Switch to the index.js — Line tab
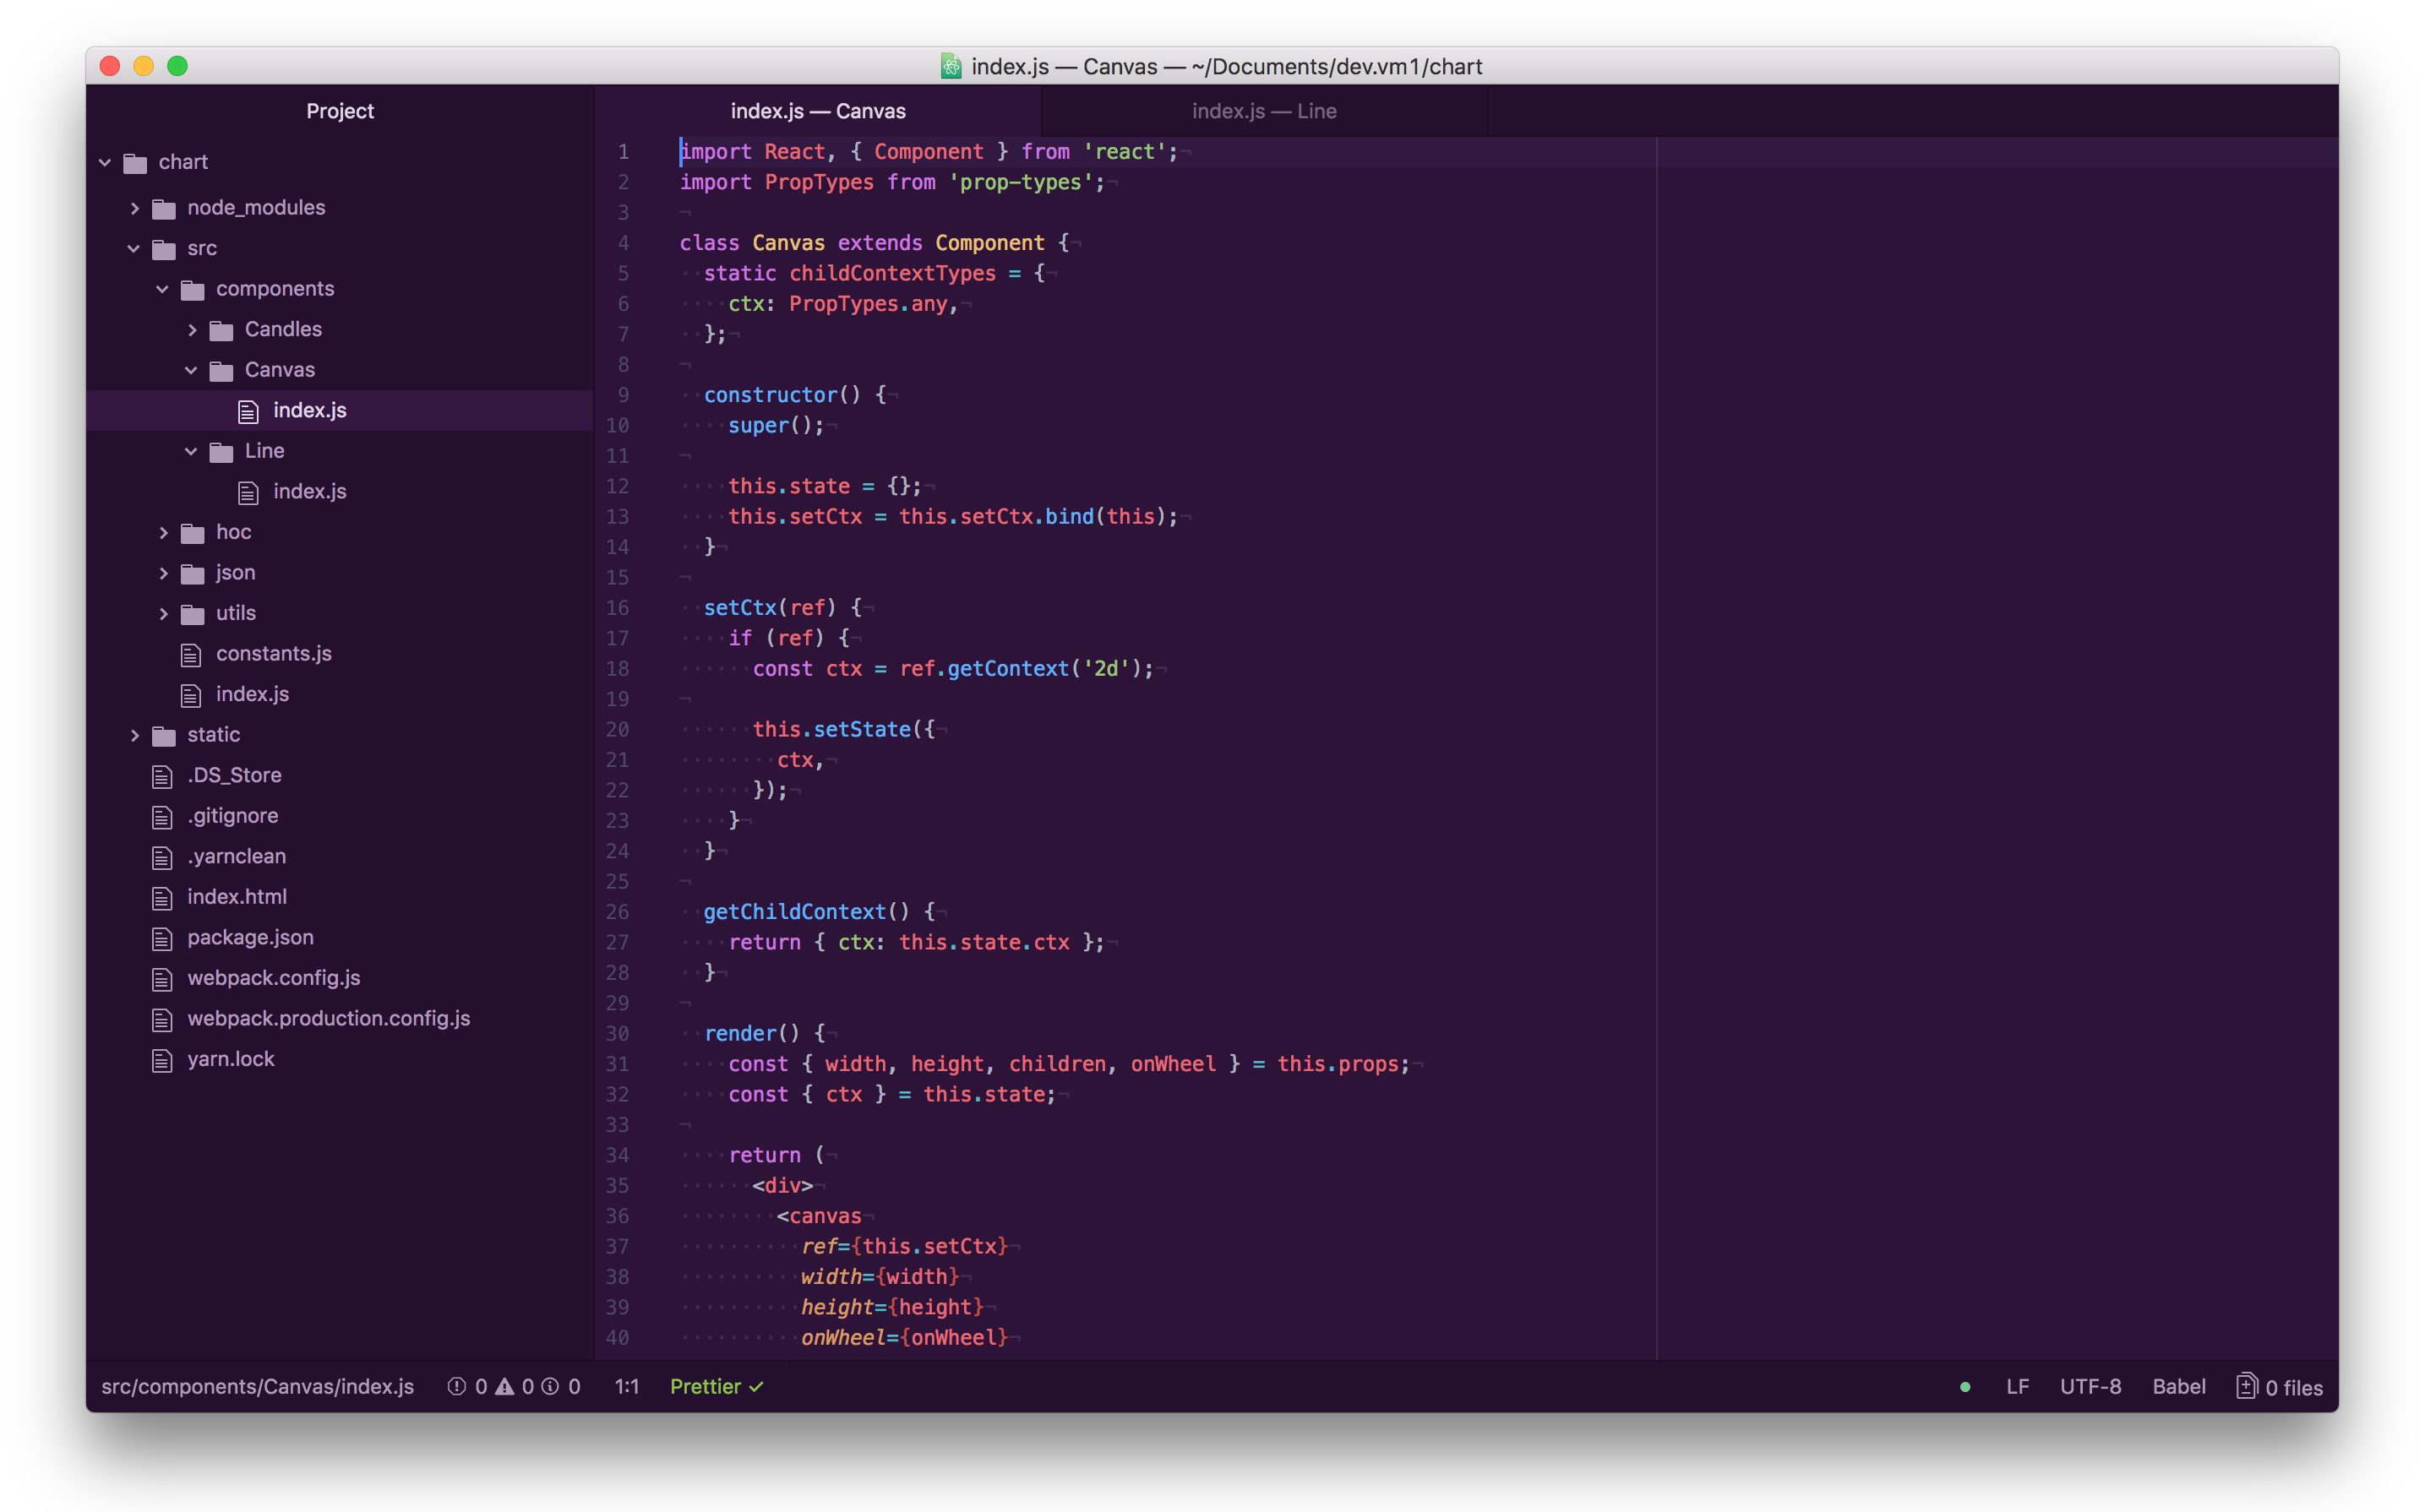Screen dimensions: 2425x1512 click(x=1264, y=111)
